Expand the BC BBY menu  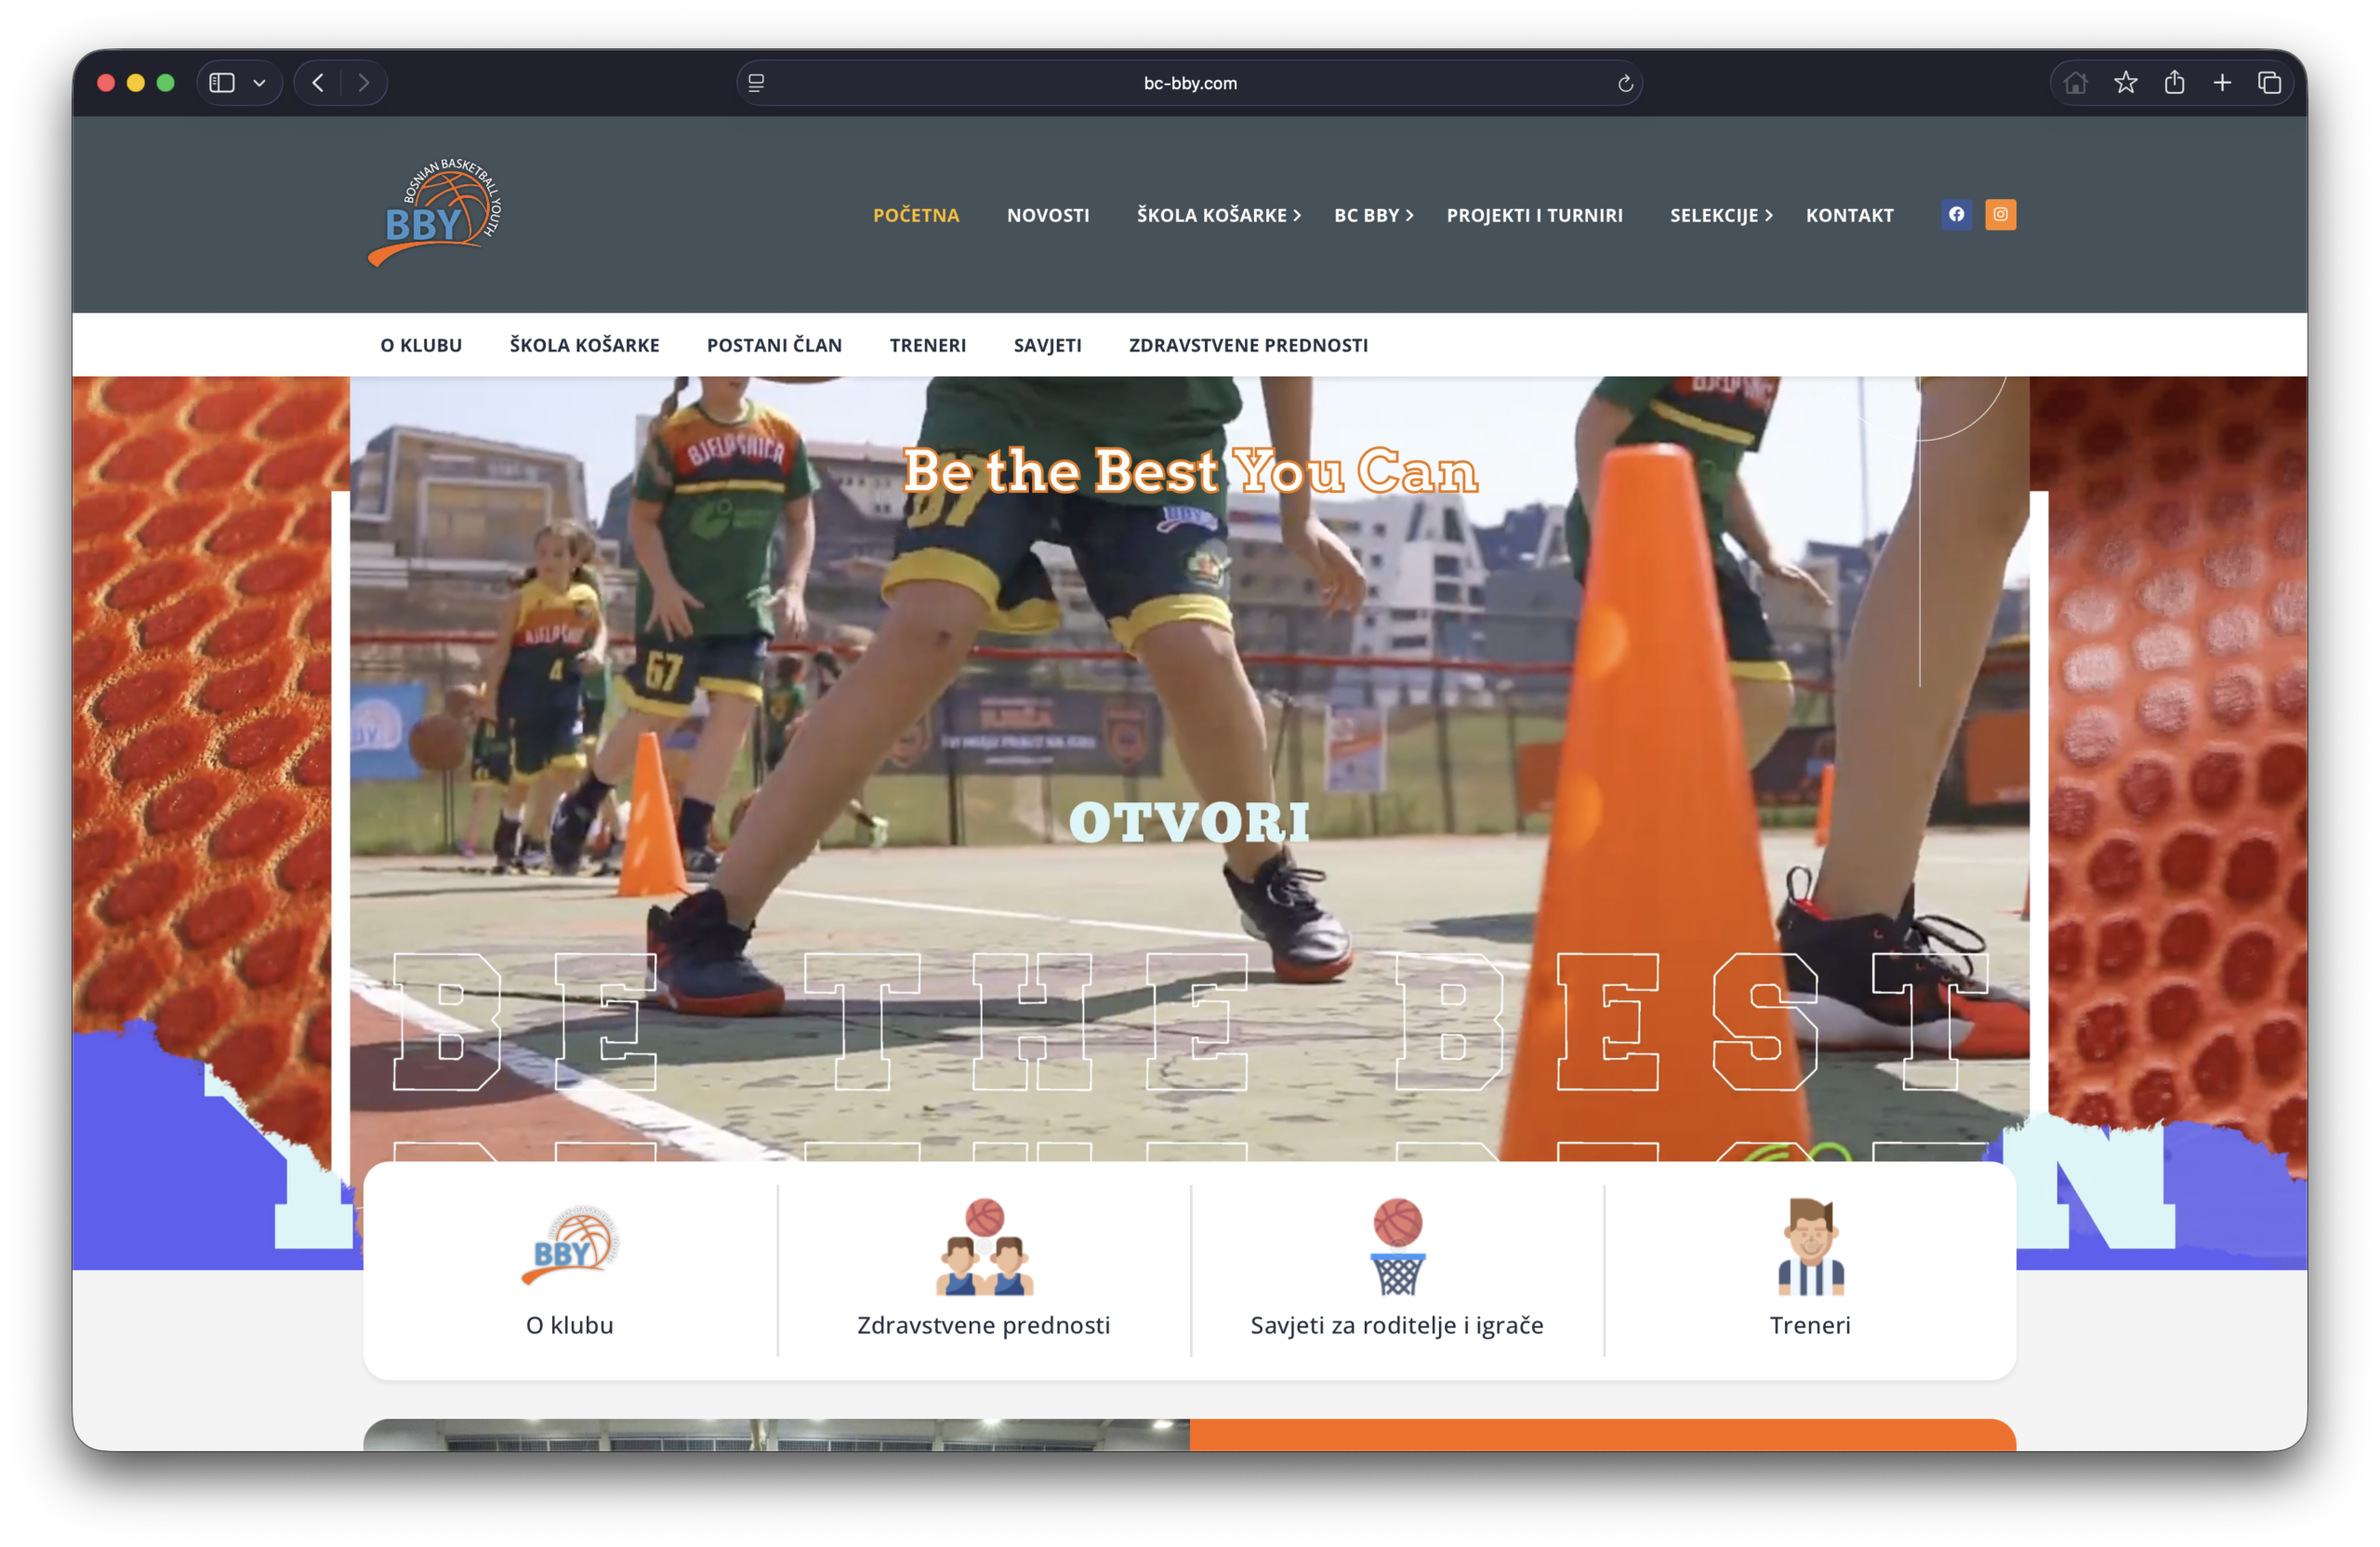tap(1373, 215)
